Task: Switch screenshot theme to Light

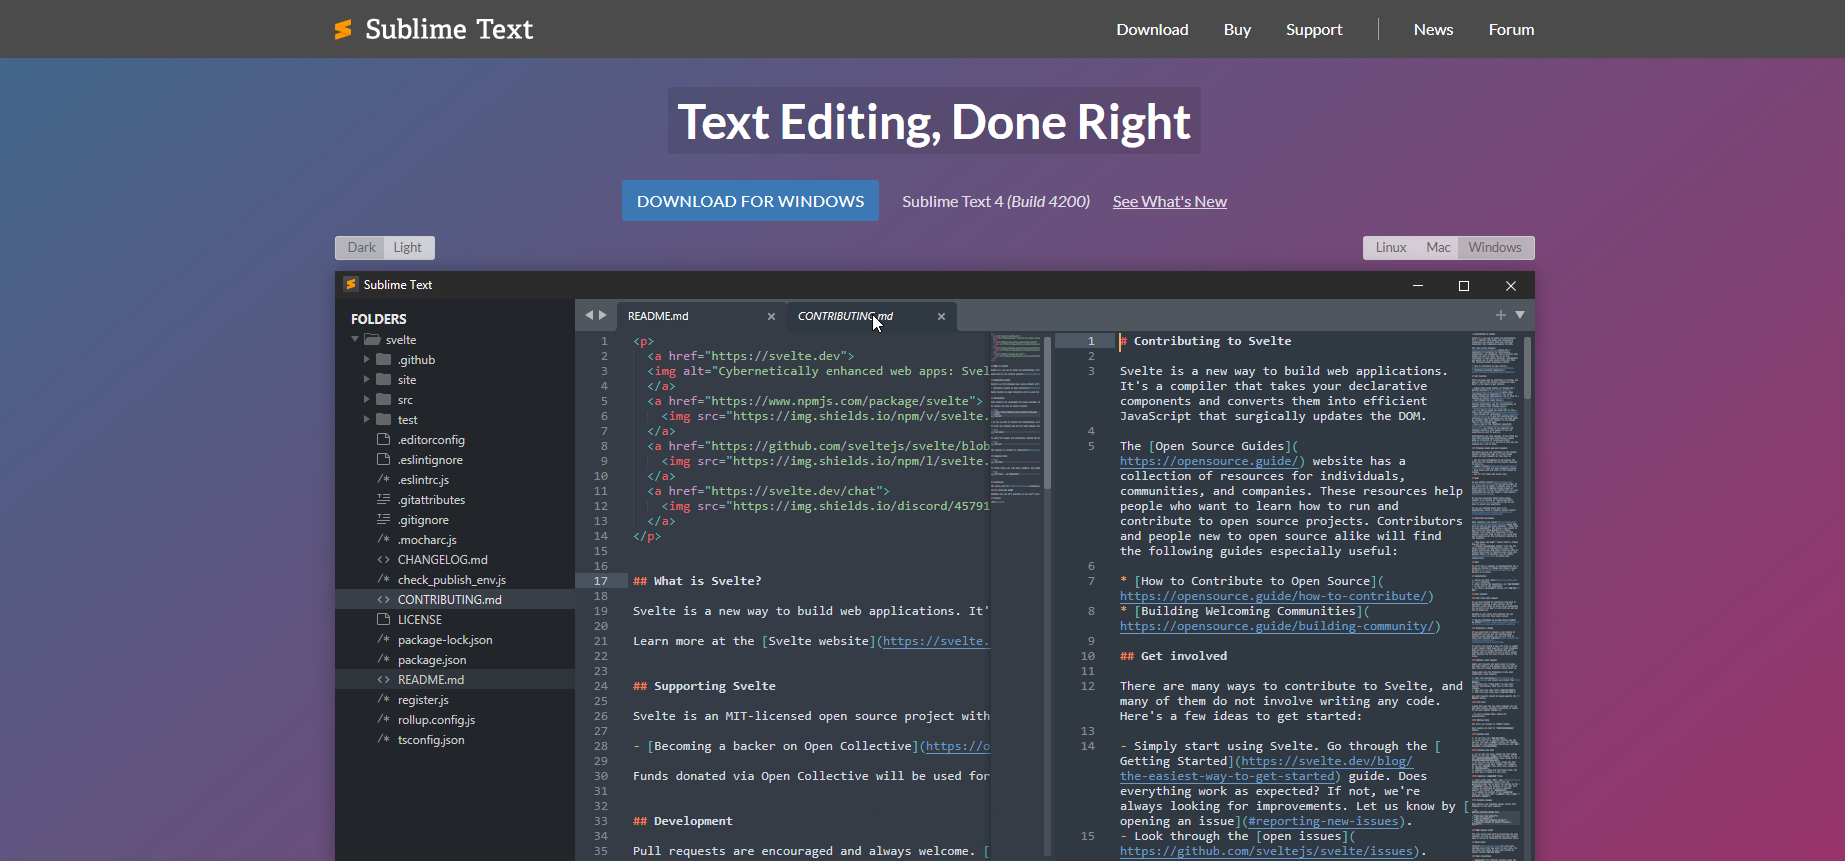Action: pos(408,247)
